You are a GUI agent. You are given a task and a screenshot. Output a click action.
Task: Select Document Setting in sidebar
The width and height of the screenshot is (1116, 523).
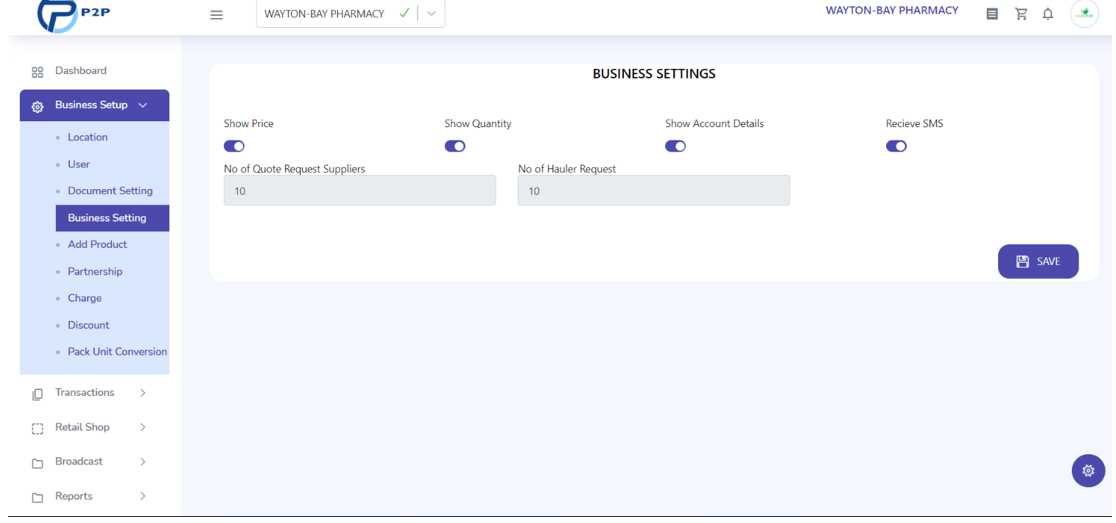point(110,191)
